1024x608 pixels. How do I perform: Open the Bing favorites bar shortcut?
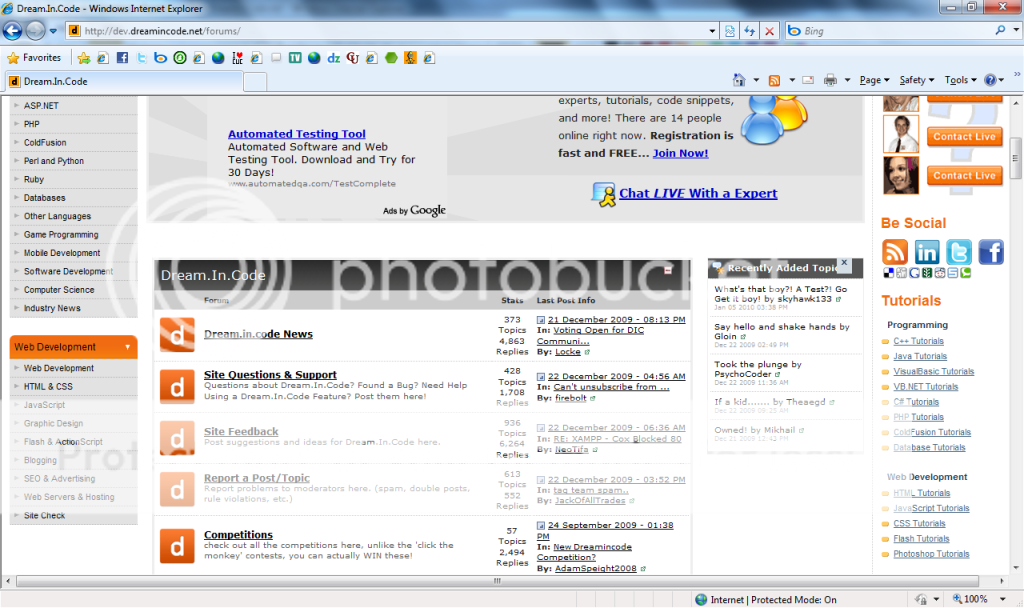point(160,57)
